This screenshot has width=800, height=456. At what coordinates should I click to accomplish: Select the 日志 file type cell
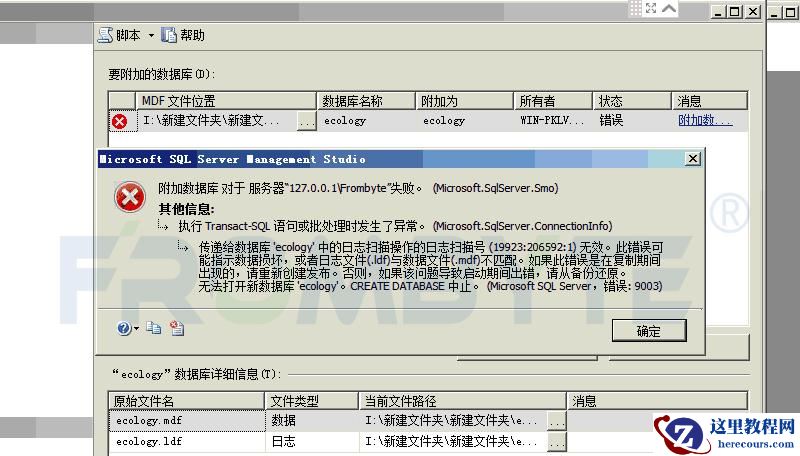coord(312,442)
